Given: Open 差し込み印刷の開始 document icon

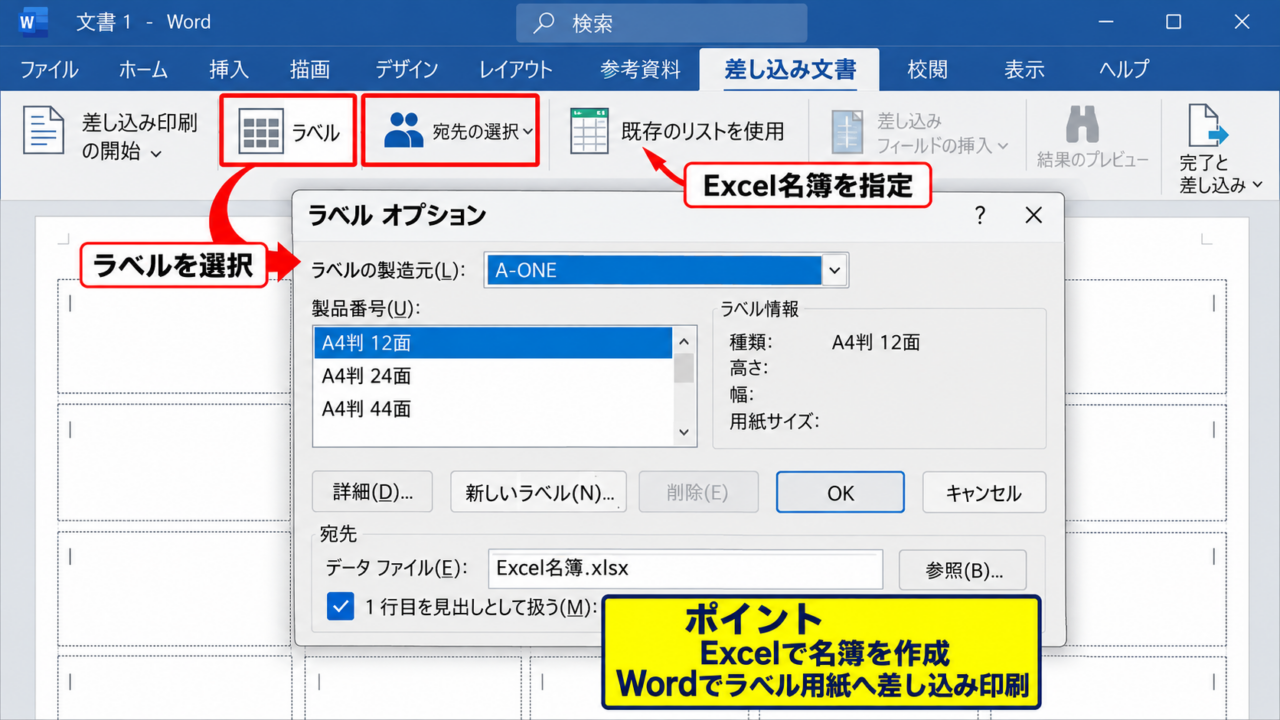Looking at the screenshot, I should coord(43,130).
